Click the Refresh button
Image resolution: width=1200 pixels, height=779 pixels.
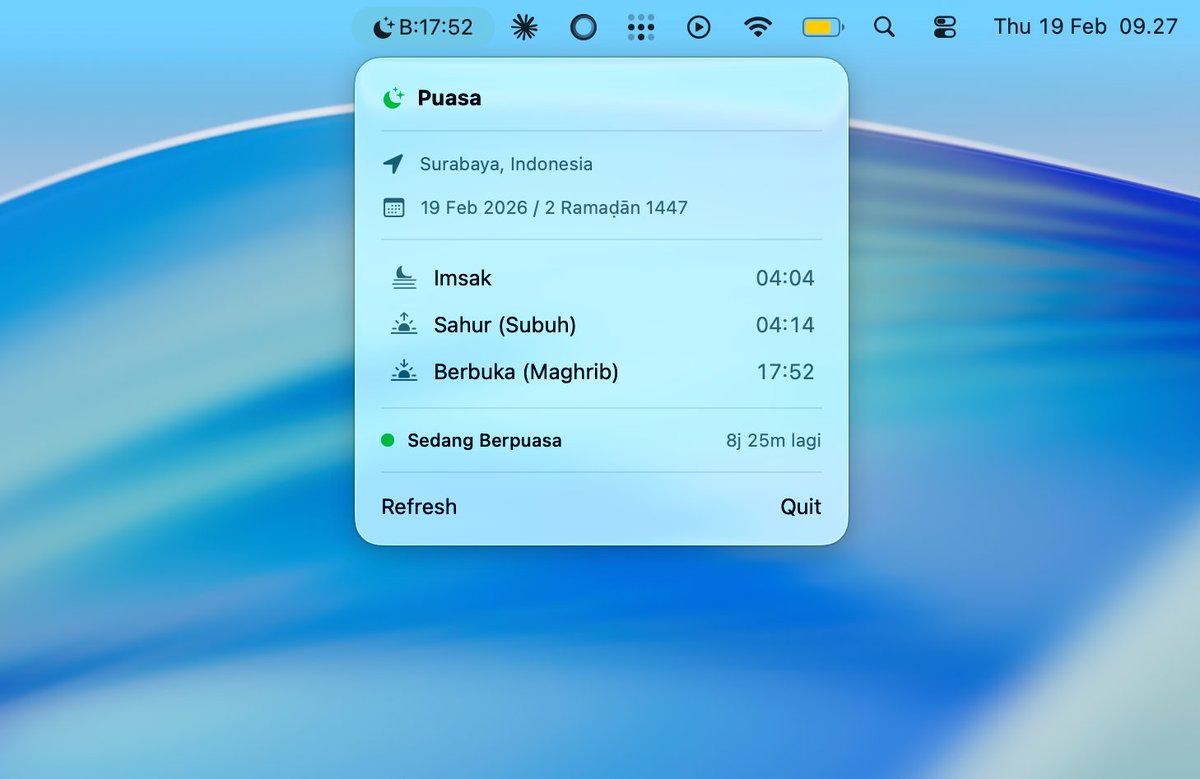click(x=419, y=507)
